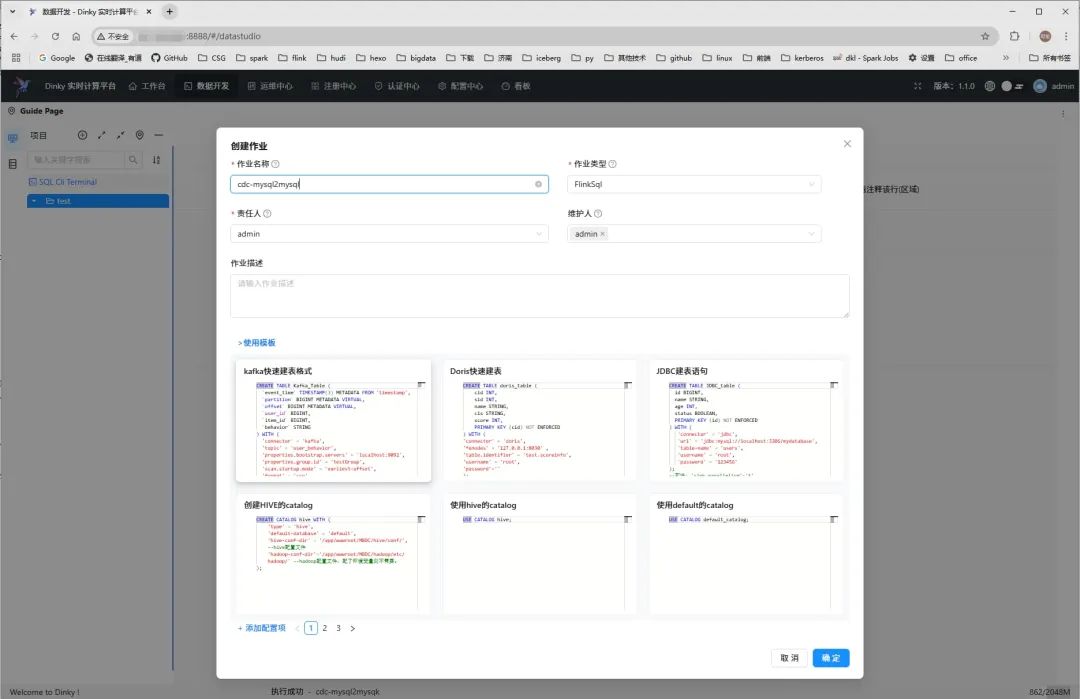This screenshot has width=1080, height=699.
Task: Switch to the 注册中心 menu tab
Action: 333,86
